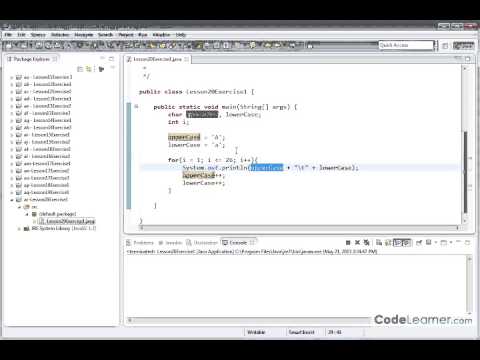The height and width of the screenshot is (360, 480).
Task: Switch to the Problems tab
Action: pos(140,243)
